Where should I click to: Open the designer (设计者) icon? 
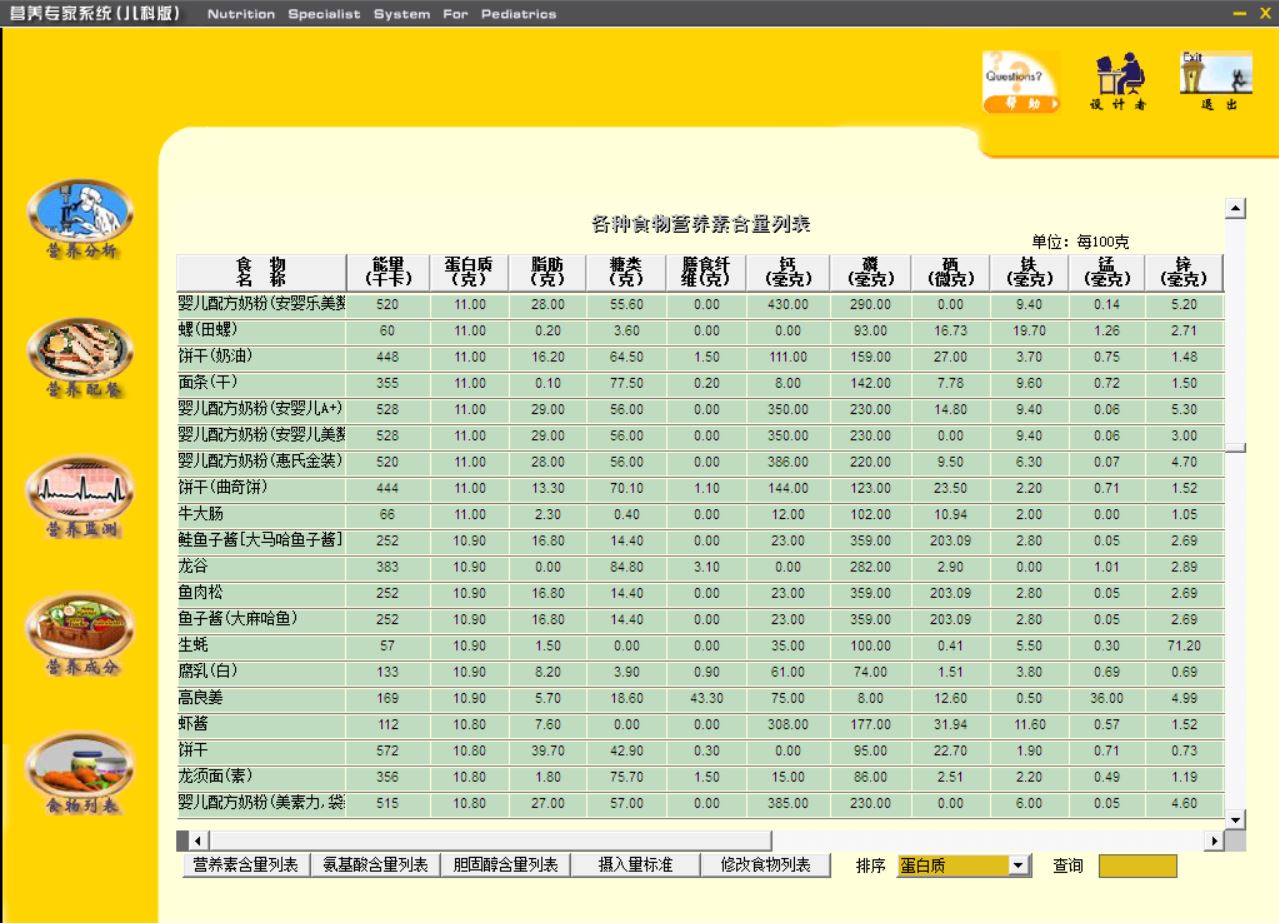pyautogui.click(x=1119, y=82)
